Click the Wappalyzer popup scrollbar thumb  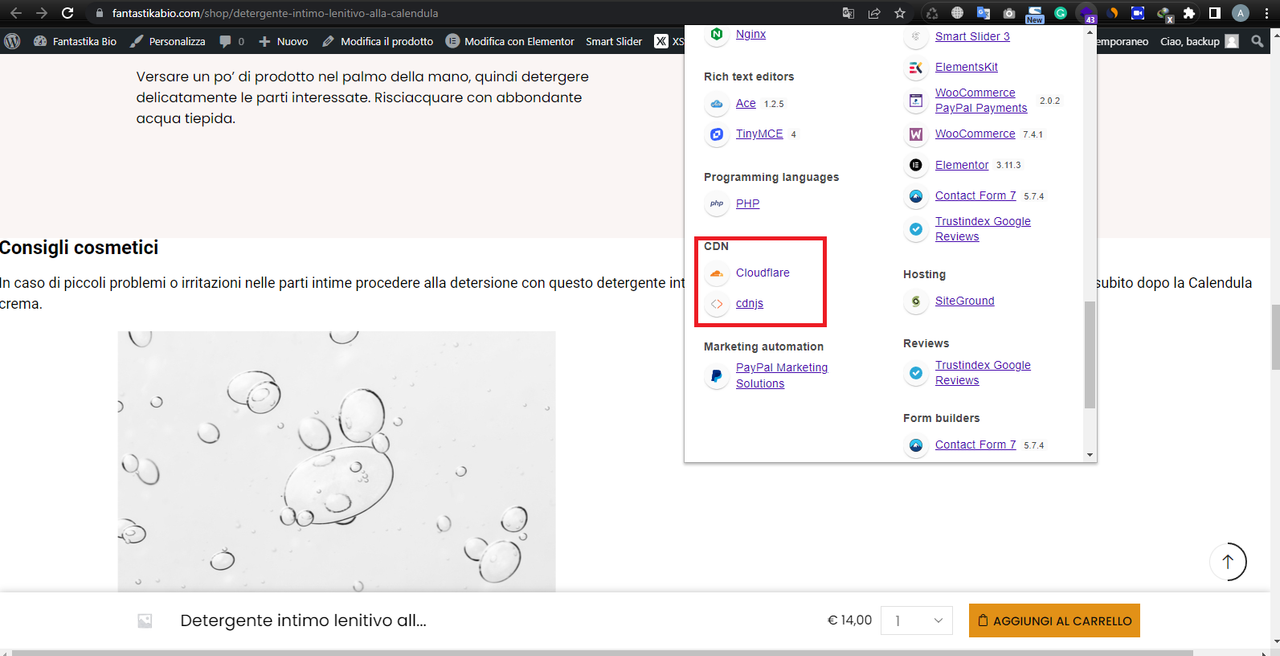[1090, 354]
